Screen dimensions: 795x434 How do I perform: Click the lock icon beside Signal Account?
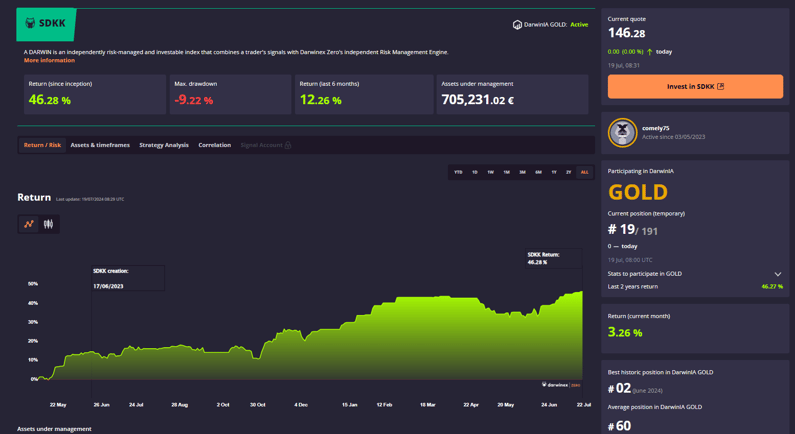(x=288, y=146)
